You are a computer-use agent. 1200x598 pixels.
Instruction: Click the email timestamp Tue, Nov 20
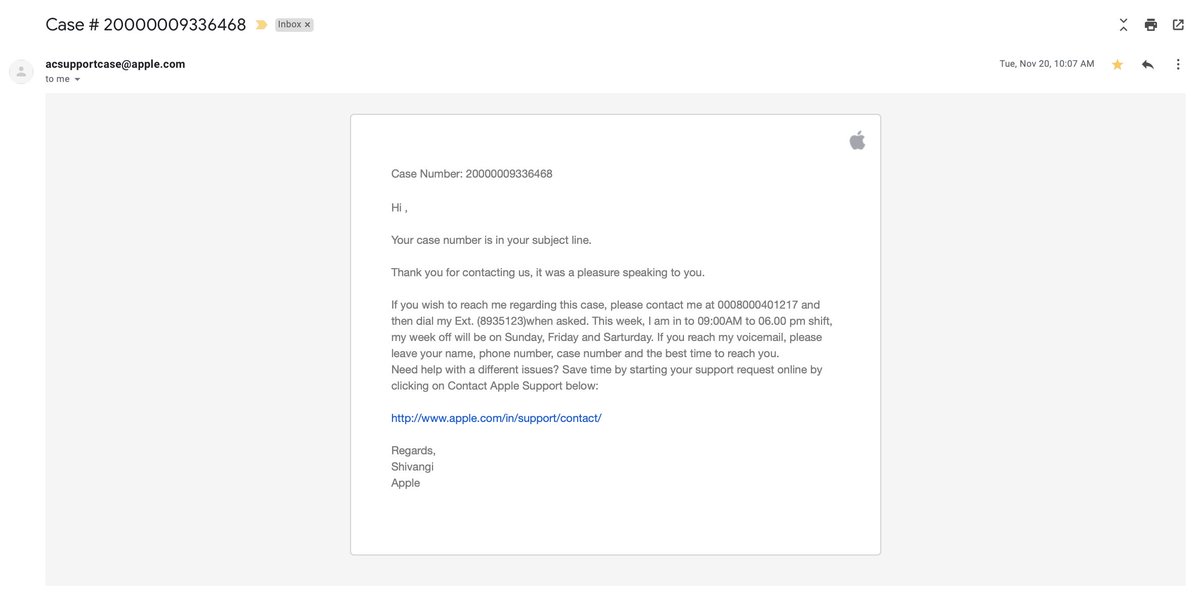(1047, 64)
